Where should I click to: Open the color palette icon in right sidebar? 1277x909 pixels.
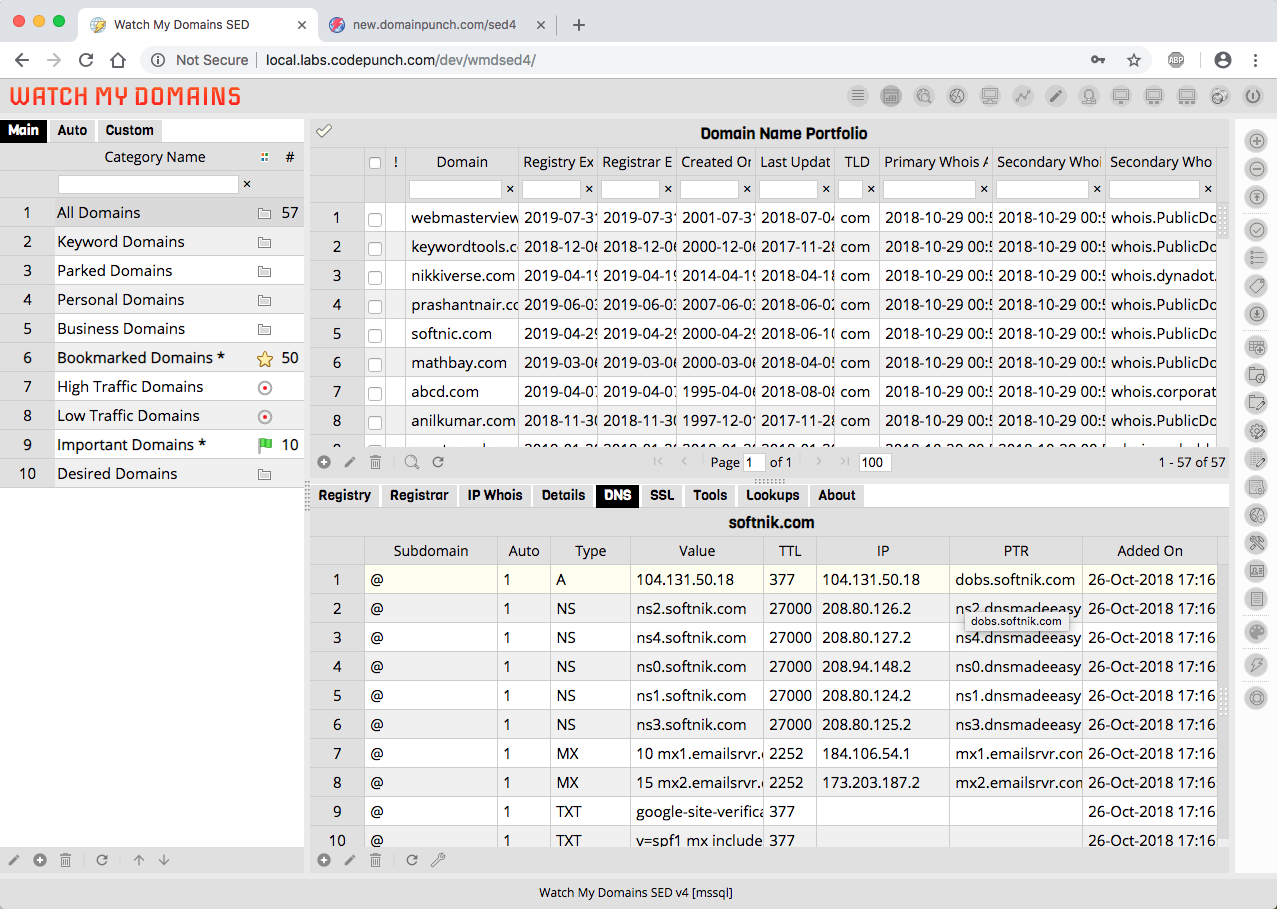pyautogui.click(x=1257, y=632)
